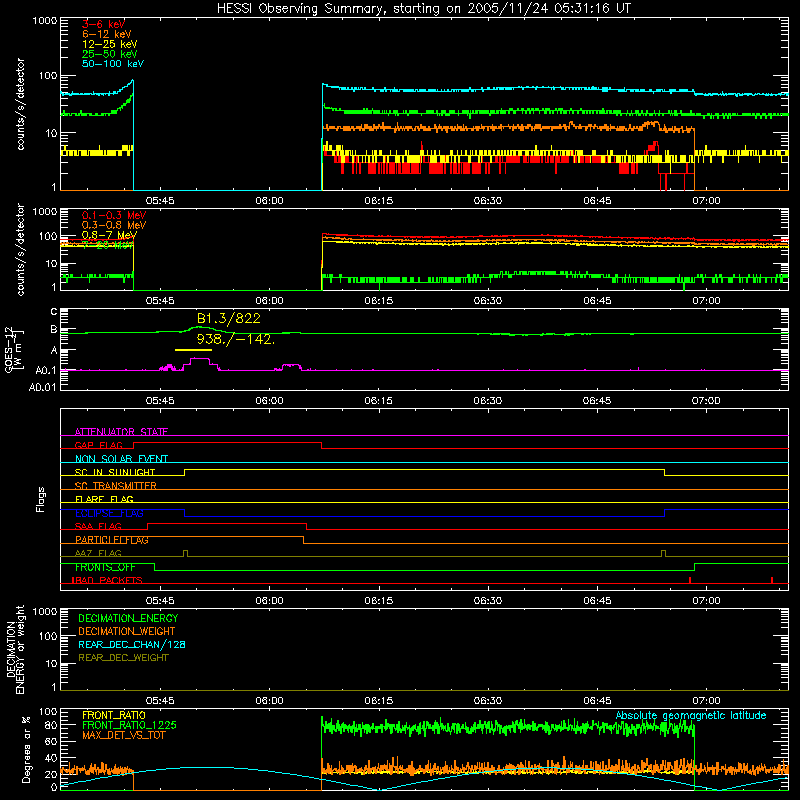Select the 50-100 keV legend label
The height and width of the screenshot is (800, 800).
pyautogui.click(x=113, y=64)
